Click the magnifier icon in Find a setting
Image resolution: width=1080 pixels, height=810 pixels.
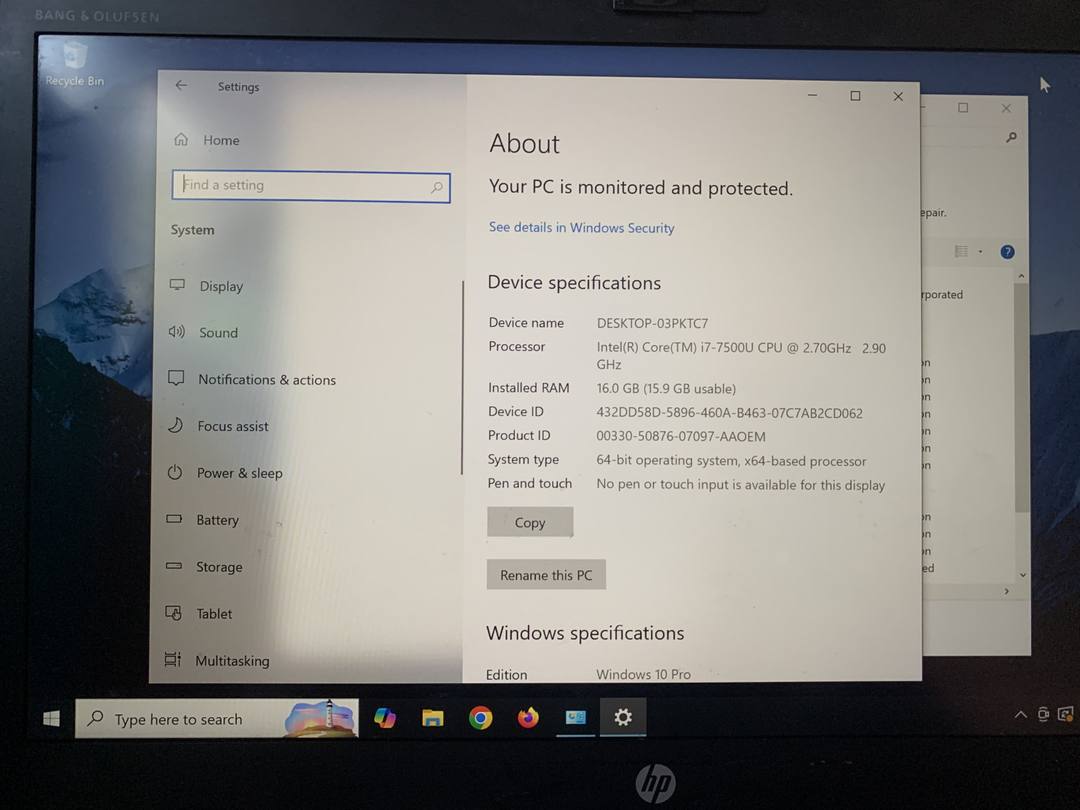pos(437,187)
